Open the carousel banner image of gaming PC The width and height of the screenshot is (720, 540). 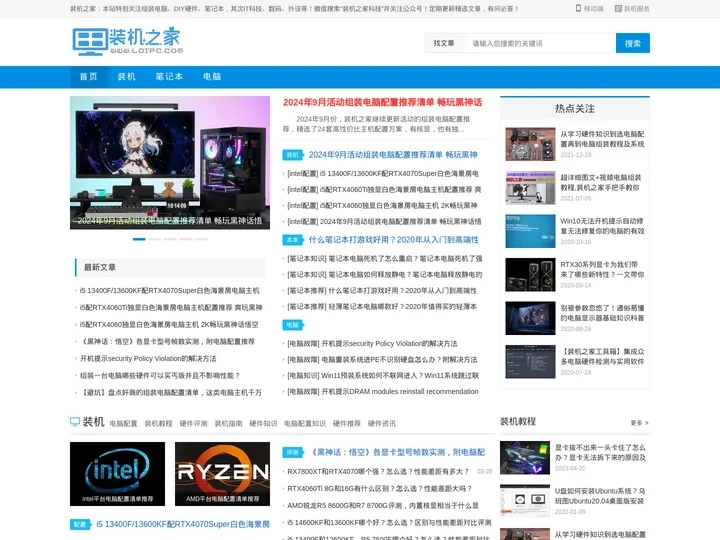(170, 163)
